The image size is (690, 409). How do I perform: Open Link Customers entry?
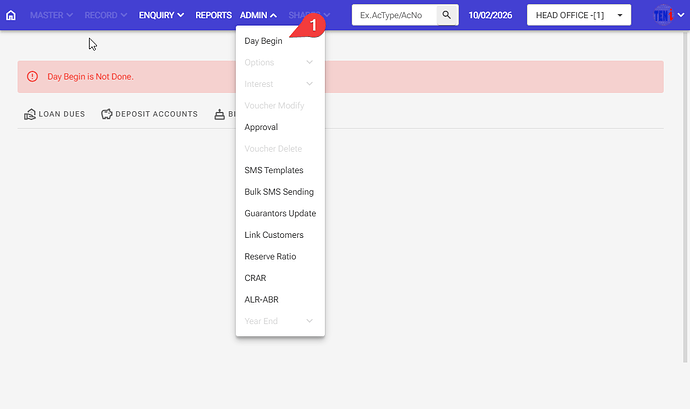tap(274, 235)
